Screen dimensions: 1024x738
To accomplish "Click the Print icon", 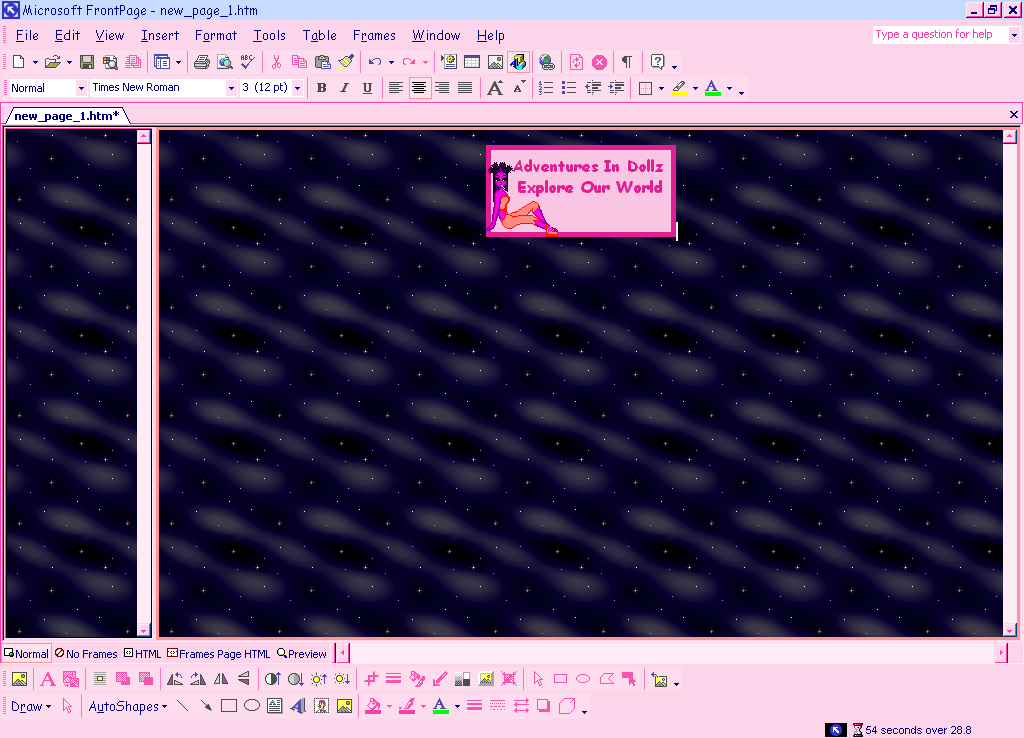I will point(202,62).
